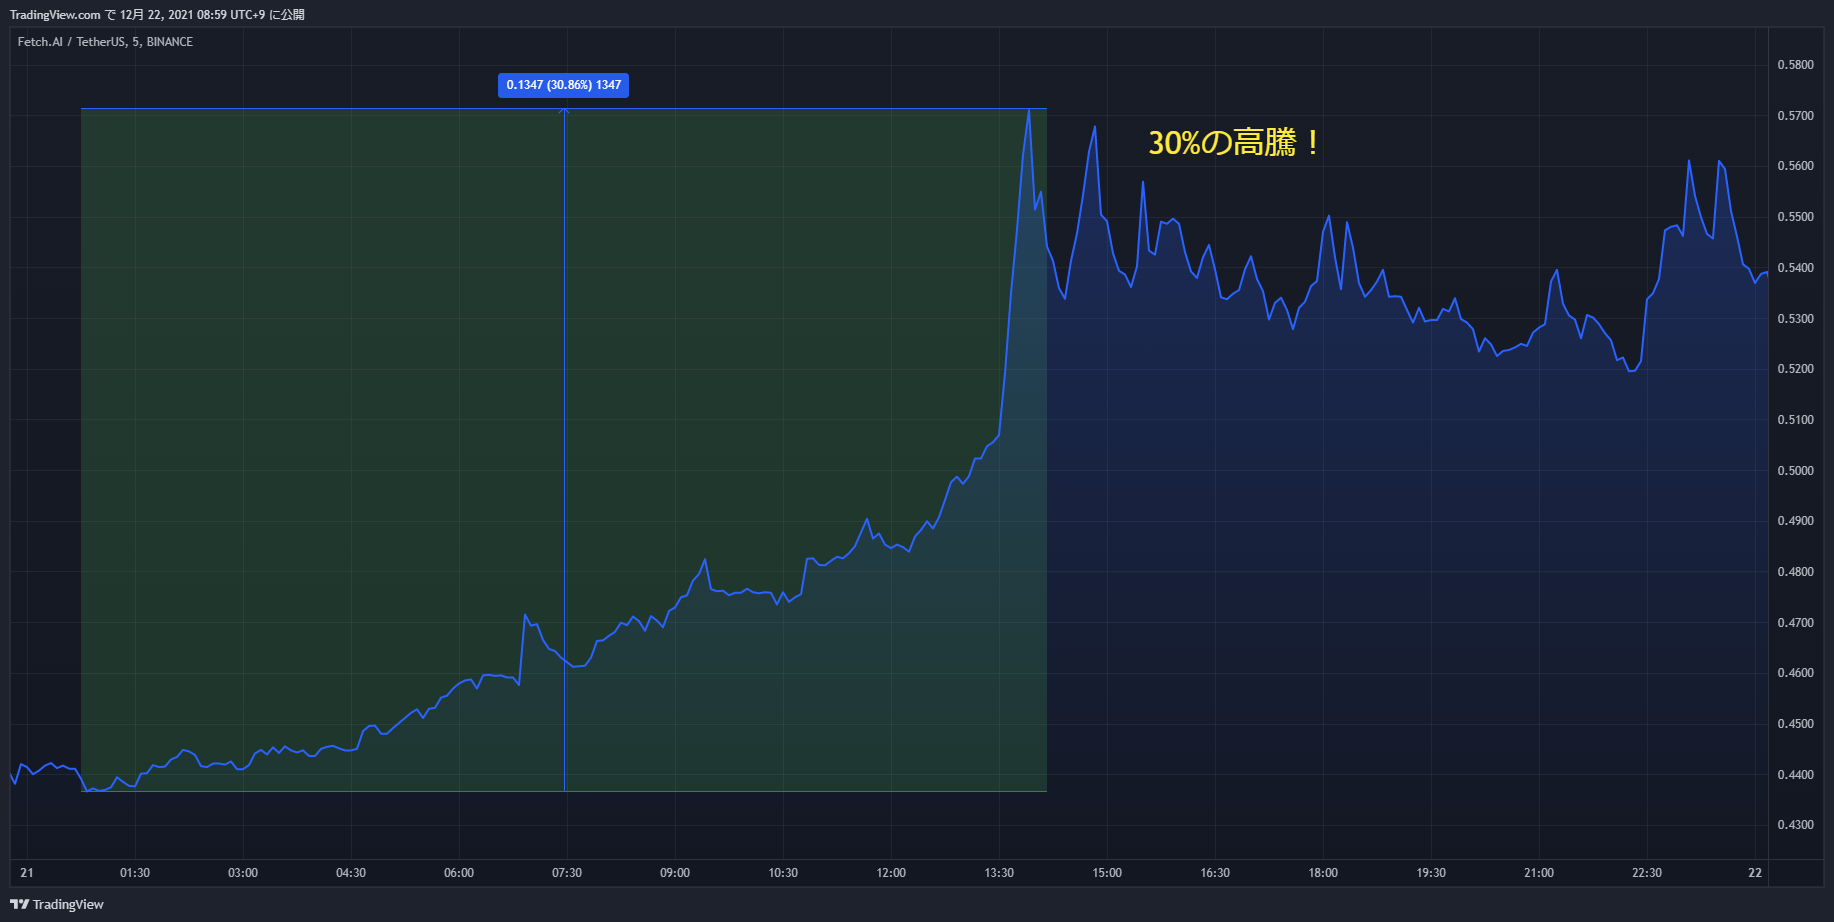The width and height of the screenshot is (1834, 922).
Task: Click the 0.5300 price axis label
Action: pyautogui.click(x=1795, y=319)
